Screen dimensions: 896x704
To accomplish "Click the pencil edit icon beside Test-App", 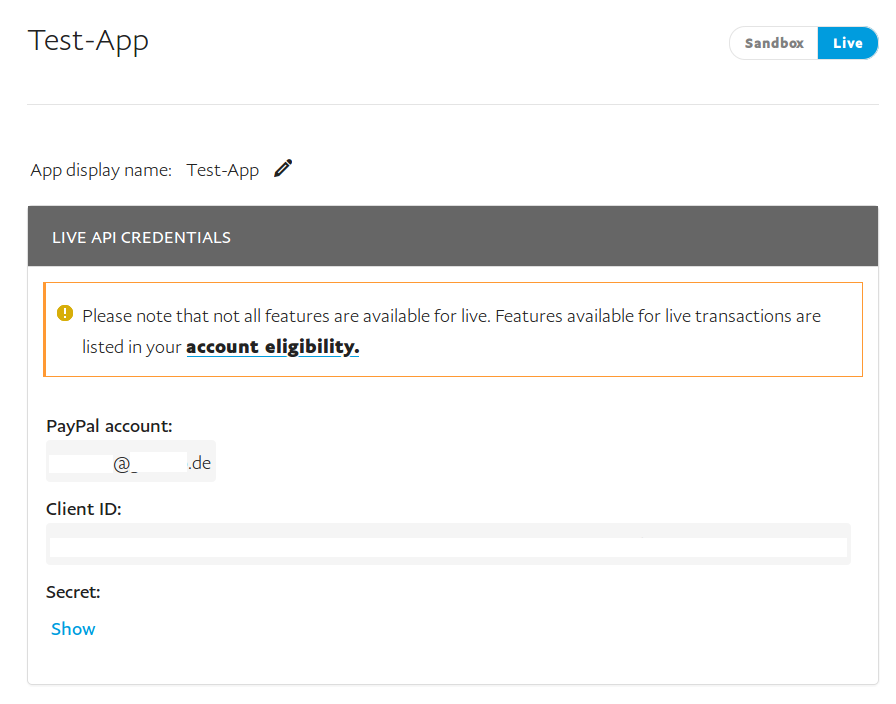I will click(283, 169).
